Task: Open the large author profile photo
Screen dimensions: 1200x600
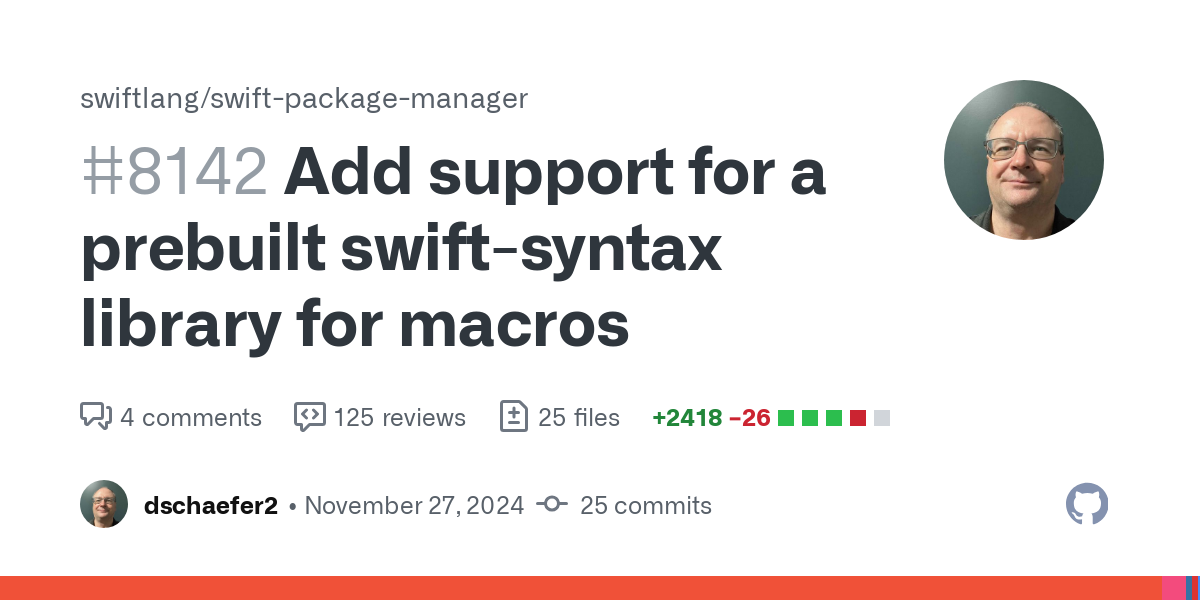Action: pos(1023,160)
